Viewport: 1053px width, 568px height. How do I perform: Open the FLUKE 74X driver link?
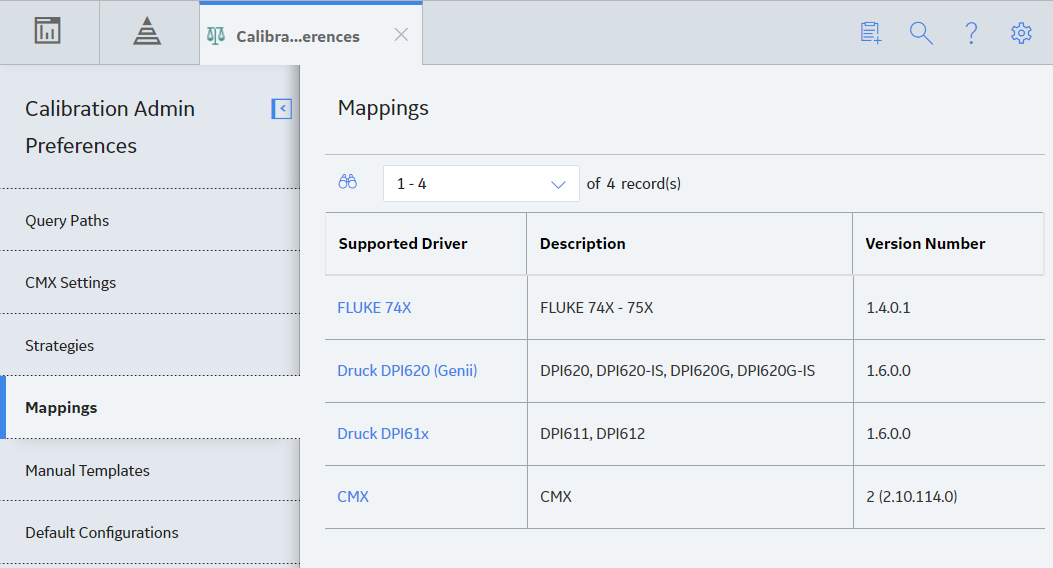coord(374,307)
